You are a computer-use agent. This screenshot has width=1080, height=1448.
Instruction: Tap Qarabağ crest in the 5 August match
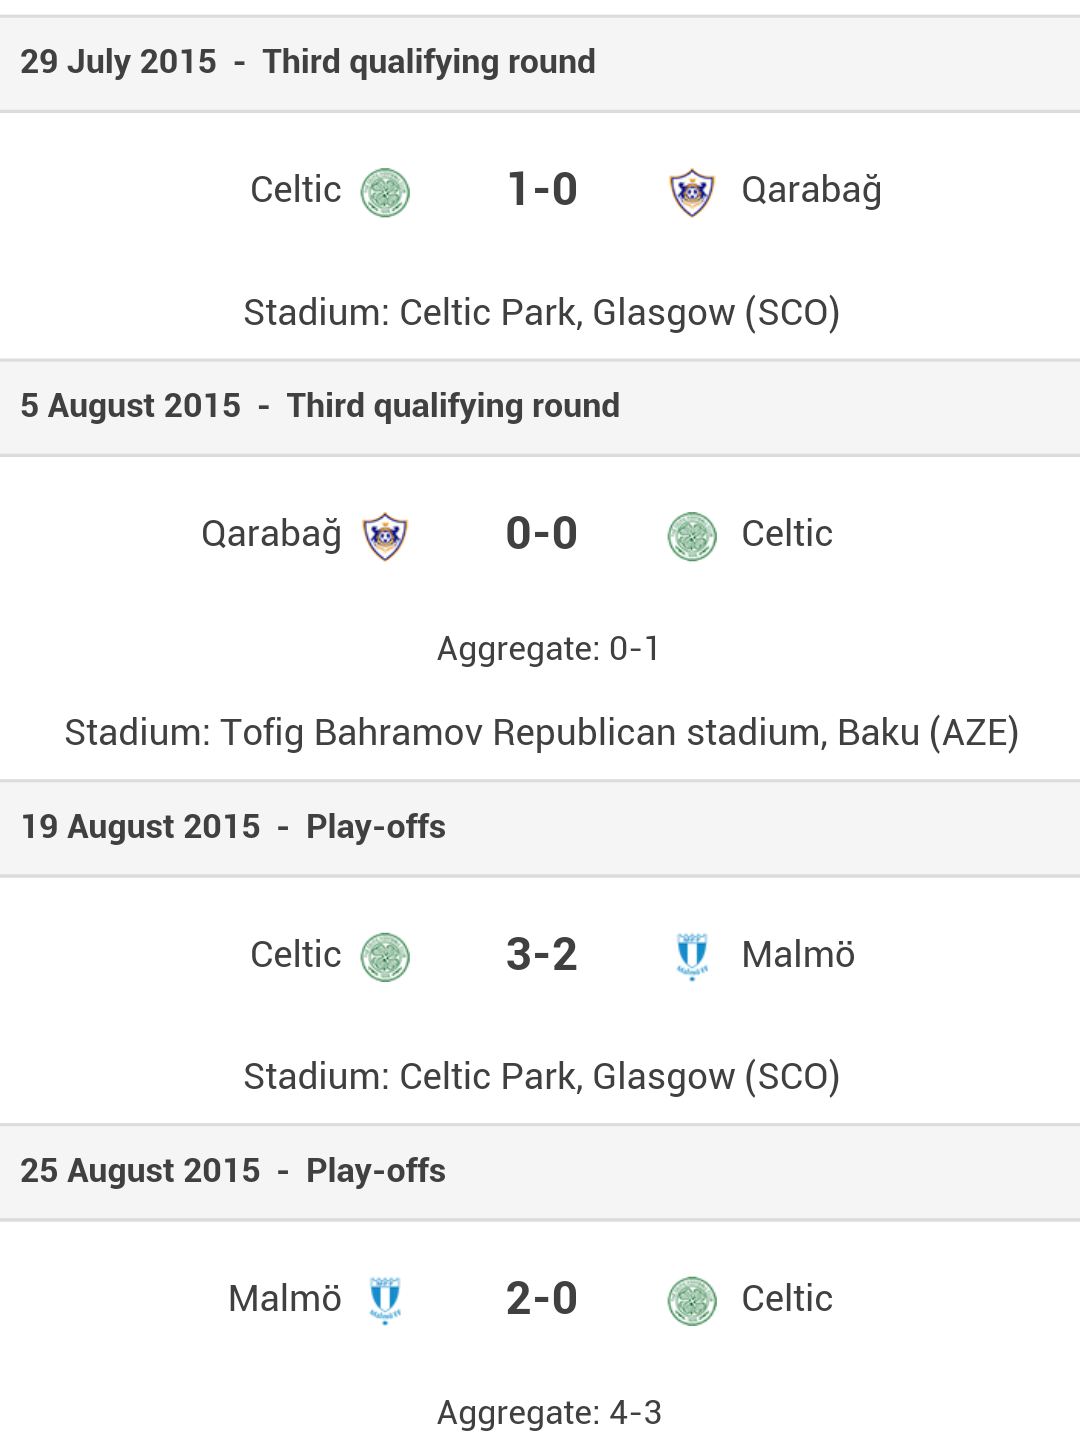[385, 536]
